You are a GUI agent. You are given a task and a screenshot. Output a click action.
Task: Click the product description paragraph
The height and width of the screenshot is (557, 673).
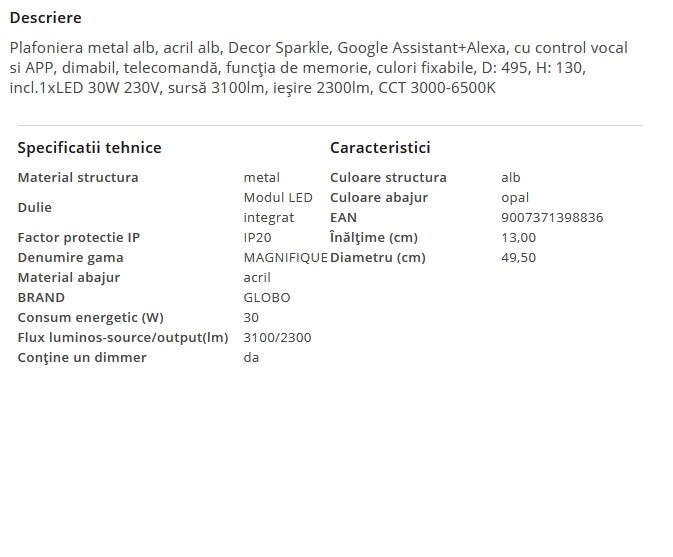coord(320,68)
